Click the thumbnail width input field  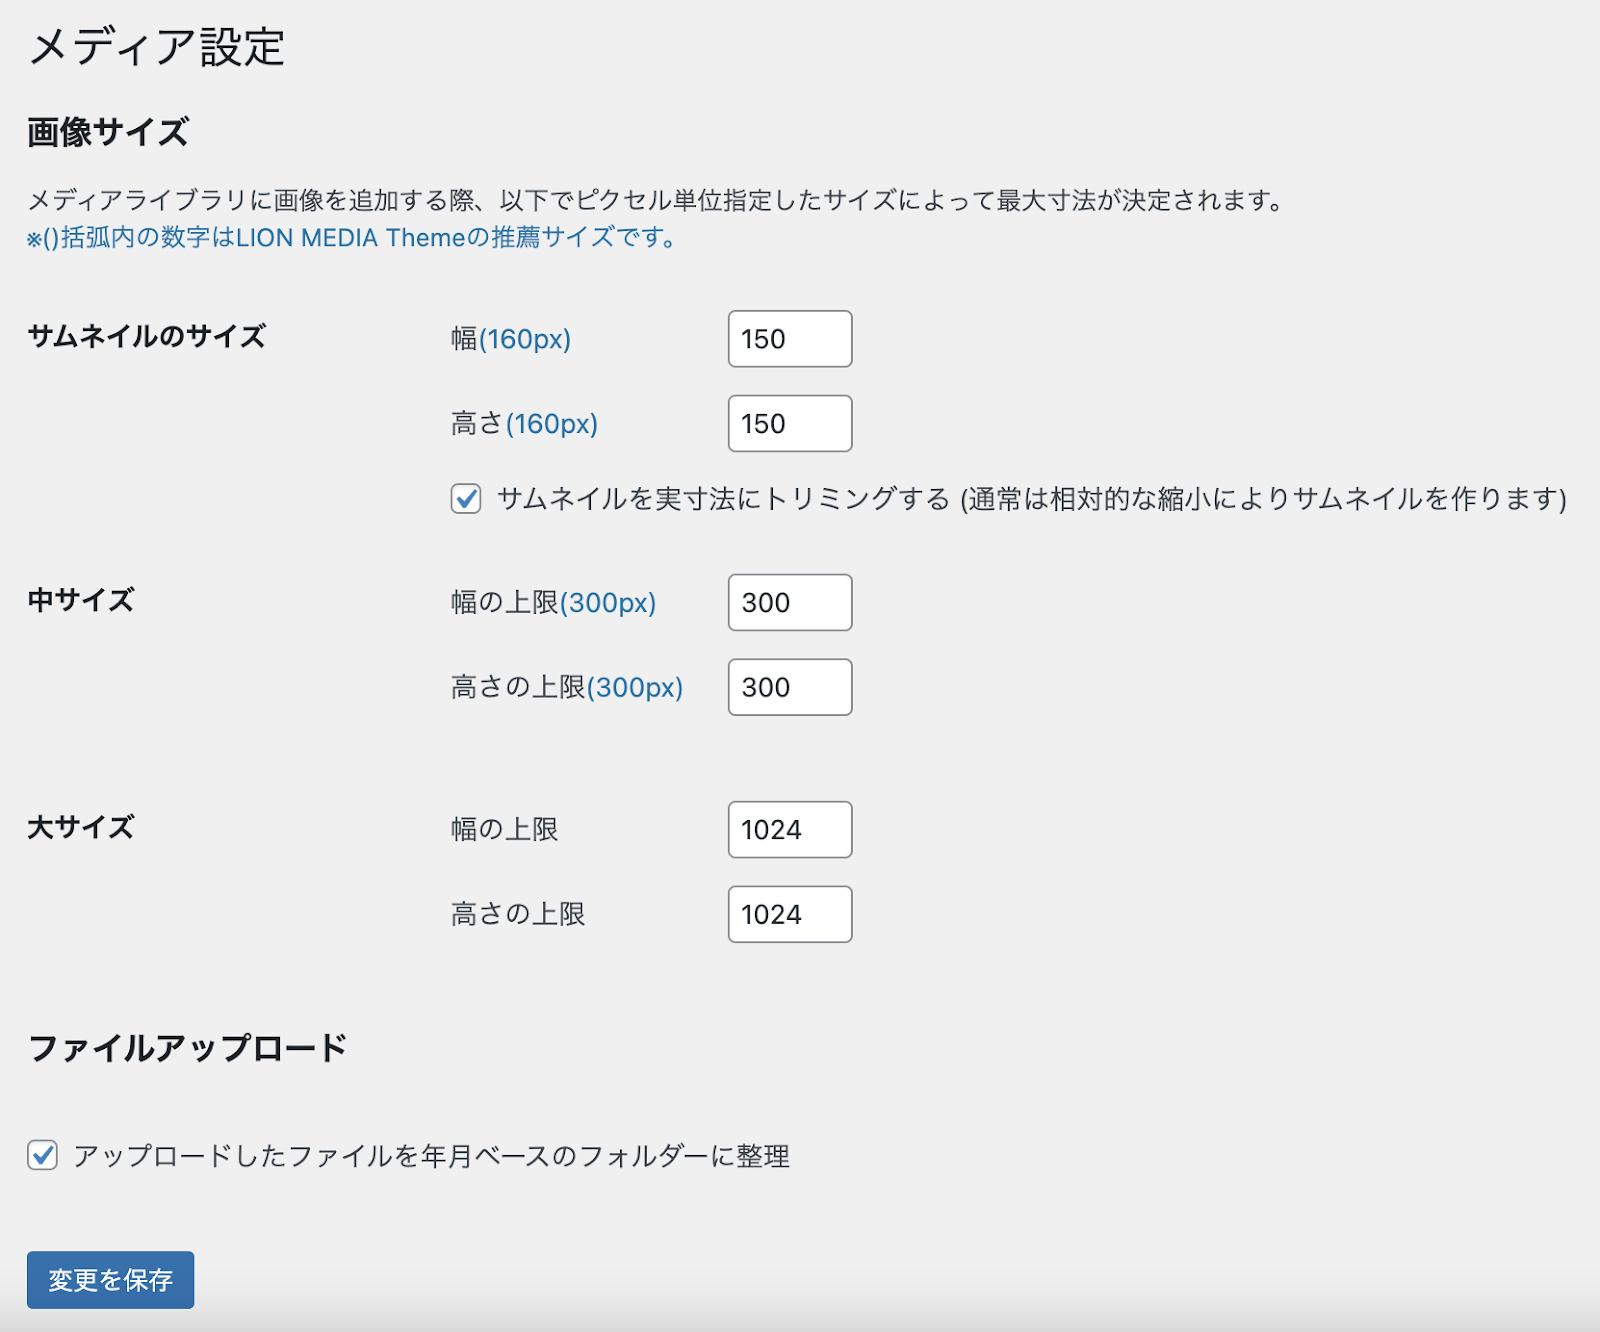790,339
